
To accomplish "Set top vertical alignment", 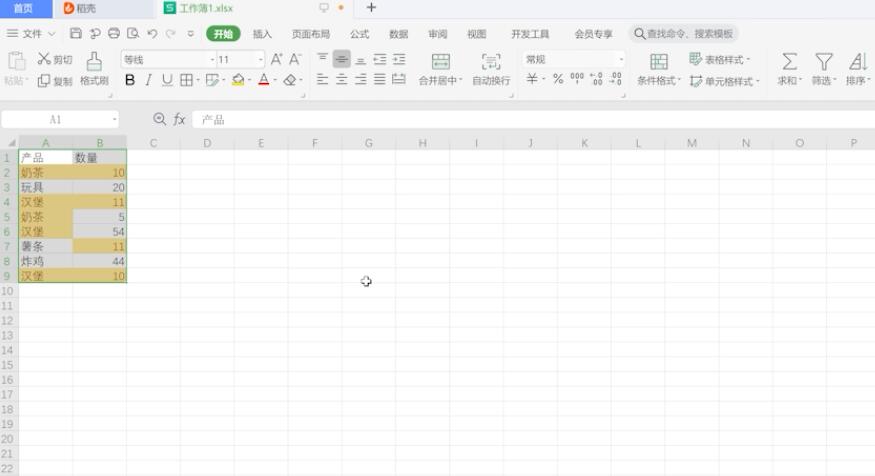I will click(x=323, y=59).
